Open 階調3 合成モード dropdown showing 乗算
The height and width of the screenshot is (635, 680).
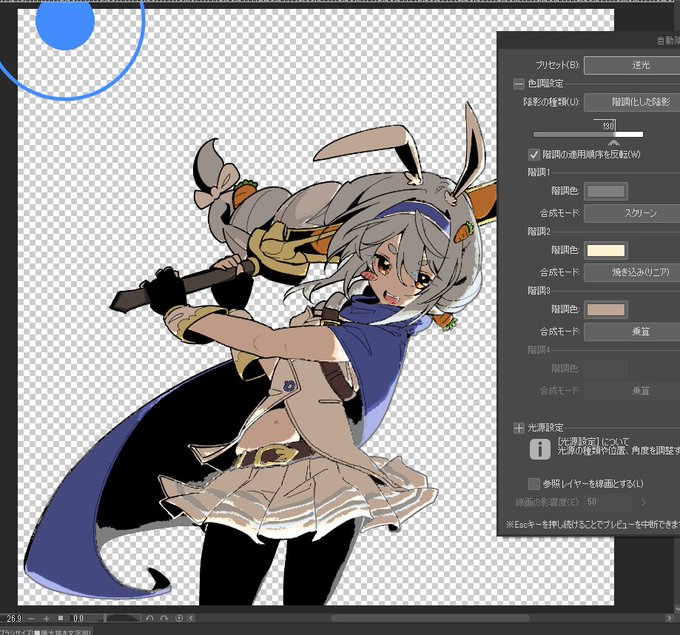tap(632, 332)
